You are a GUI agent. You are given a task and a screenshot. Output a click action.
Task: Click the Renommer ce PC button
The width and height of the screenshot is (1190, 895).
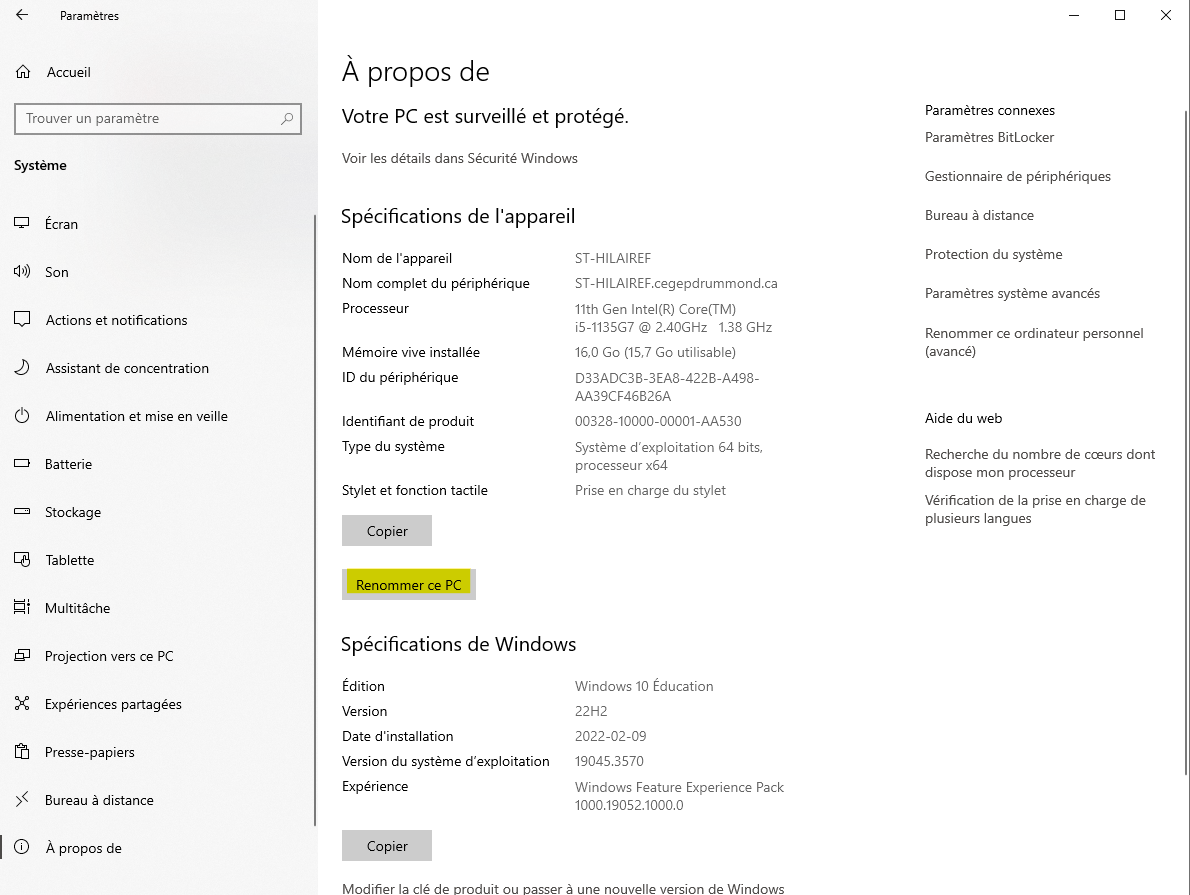408,584
